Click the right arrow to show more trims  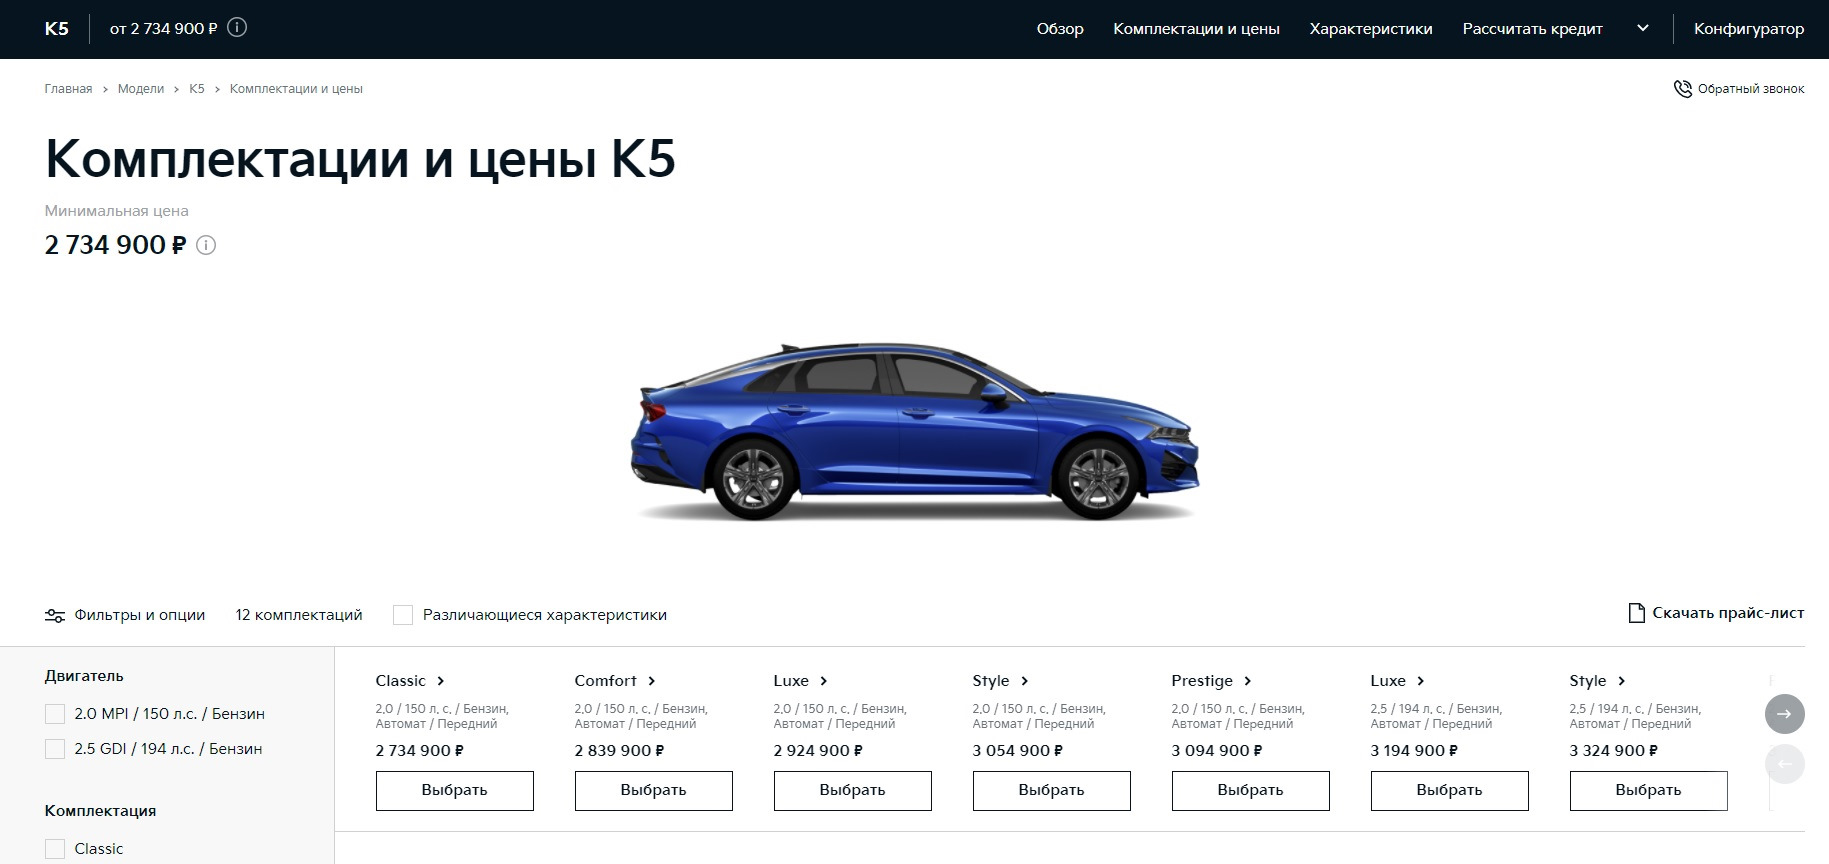click(x=1785, y=714)
